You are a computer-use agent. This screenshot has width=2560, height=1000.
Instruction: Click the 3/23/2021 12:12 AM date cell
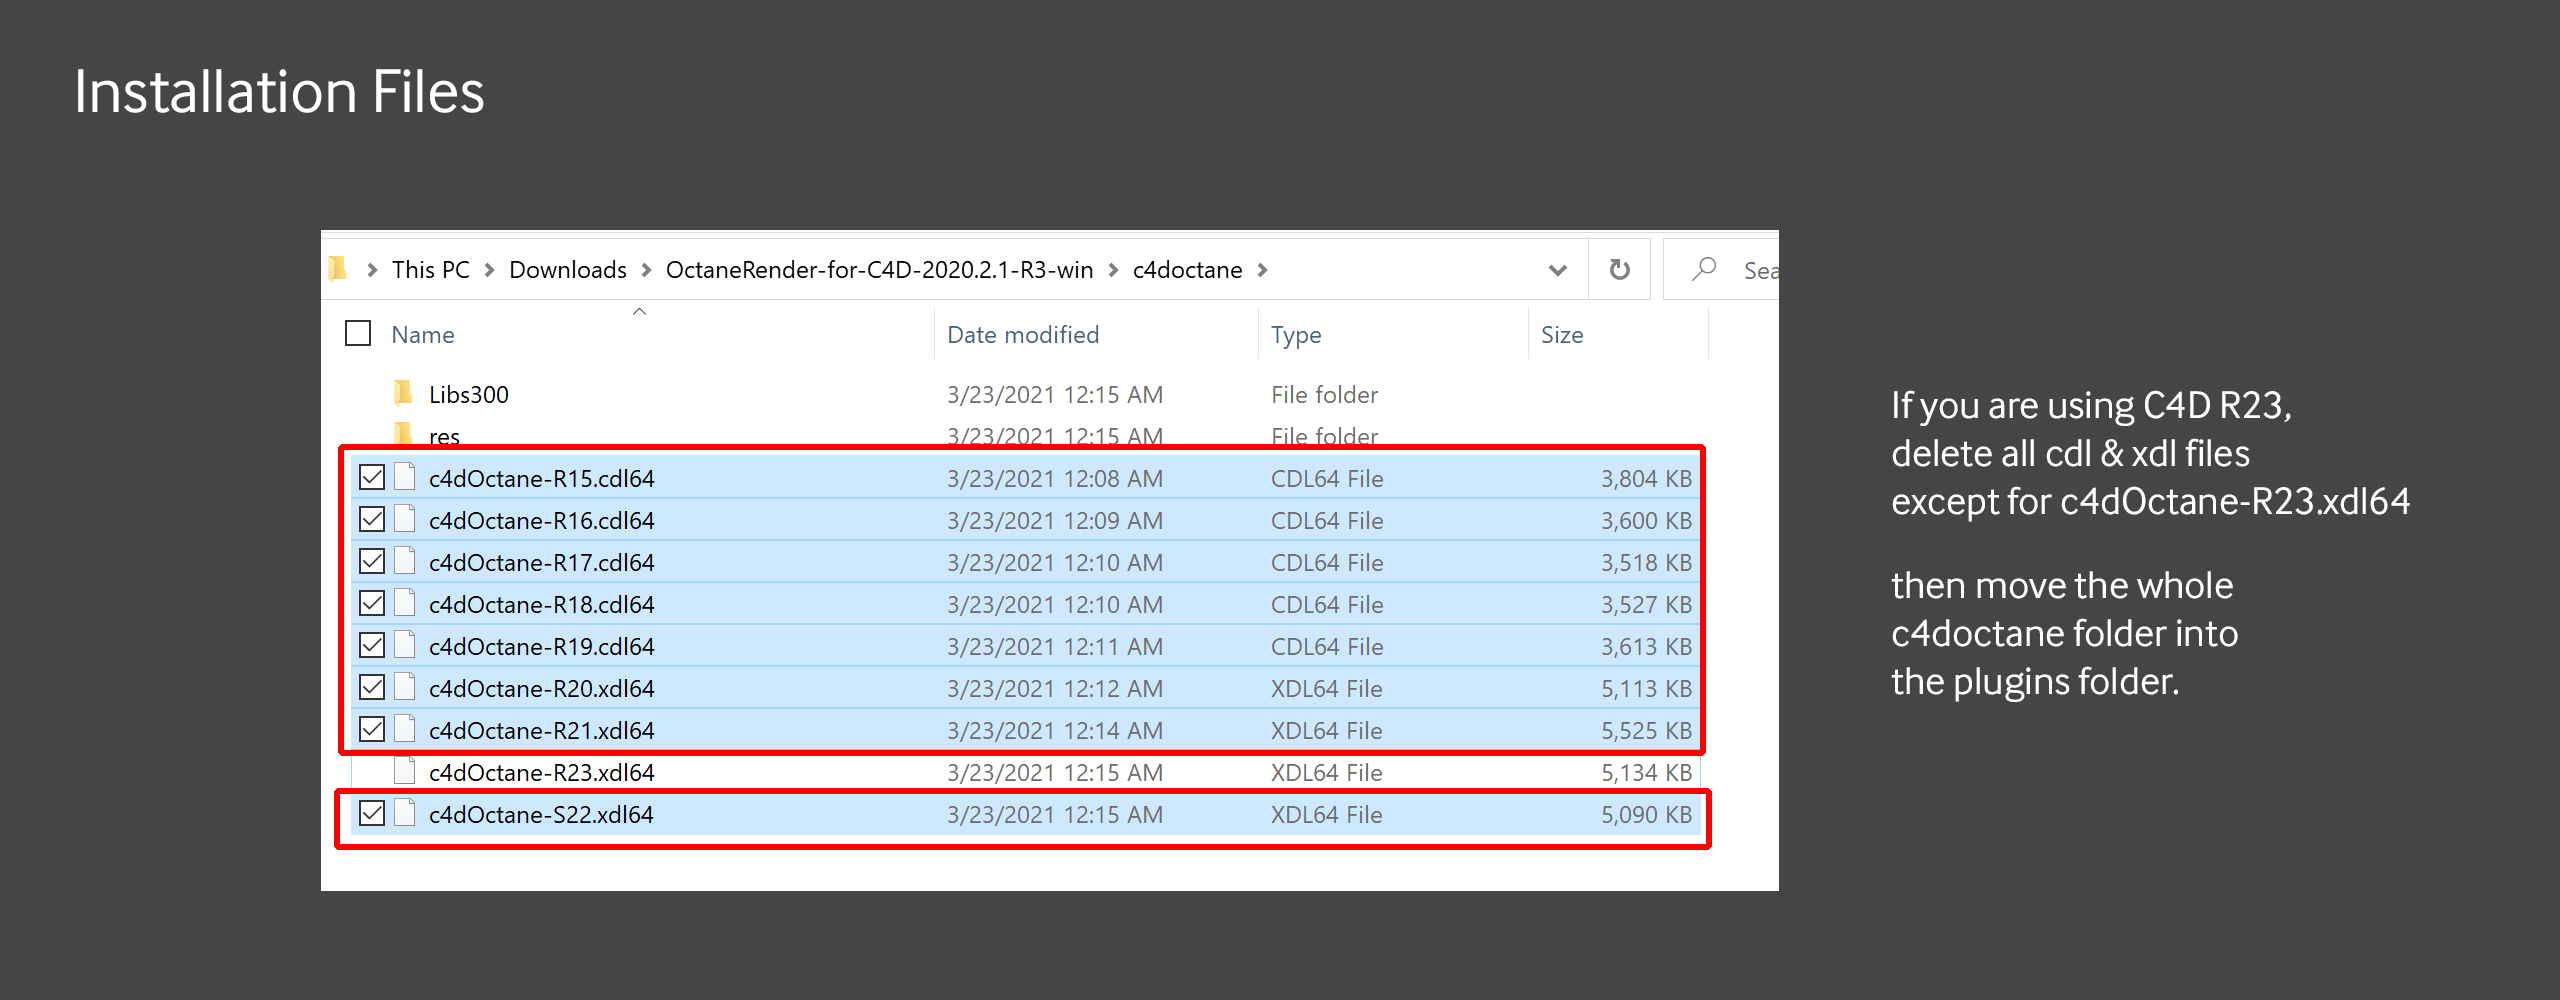coord(1055,689)
